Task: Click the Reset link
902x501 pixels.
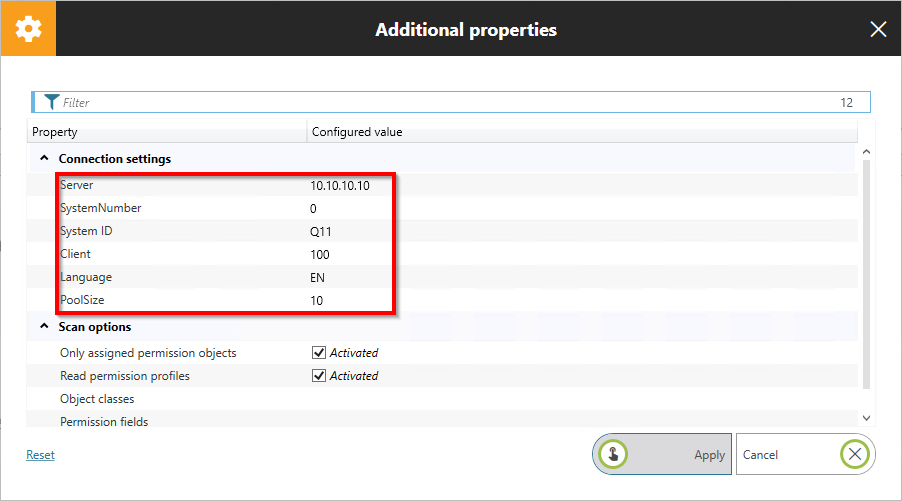Action: point(41,455)
